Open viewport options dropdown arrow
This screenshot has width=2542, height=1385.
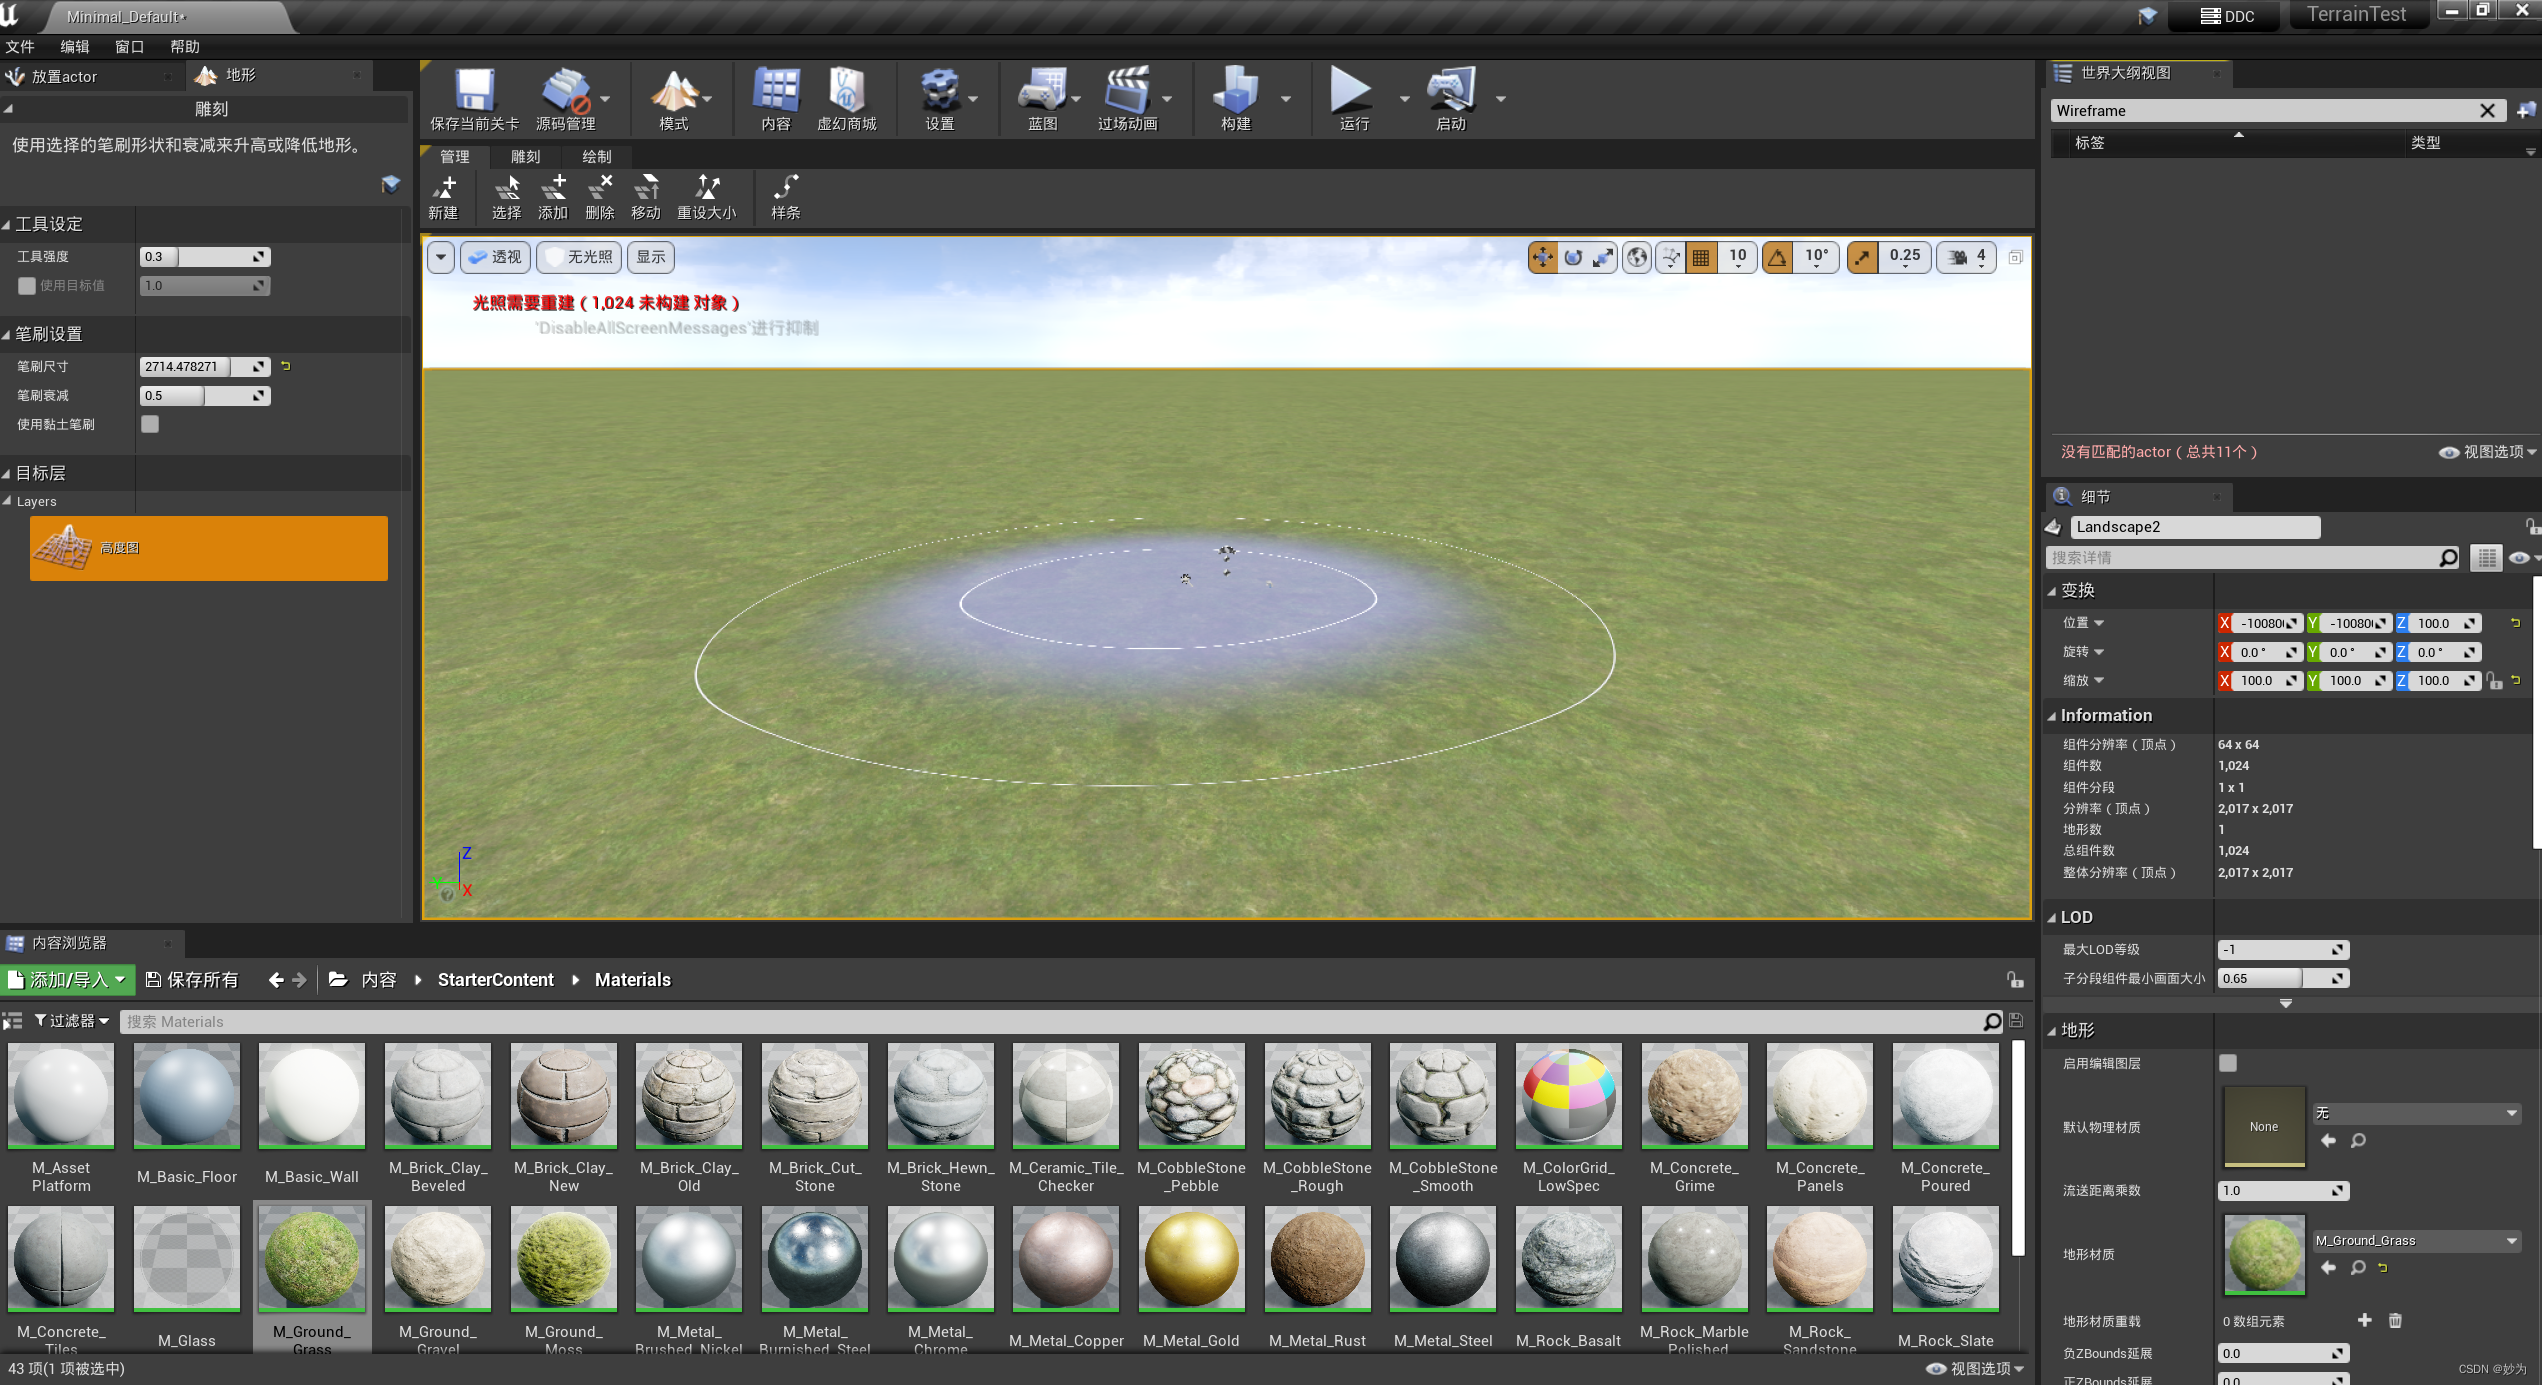tap(441, 257)
